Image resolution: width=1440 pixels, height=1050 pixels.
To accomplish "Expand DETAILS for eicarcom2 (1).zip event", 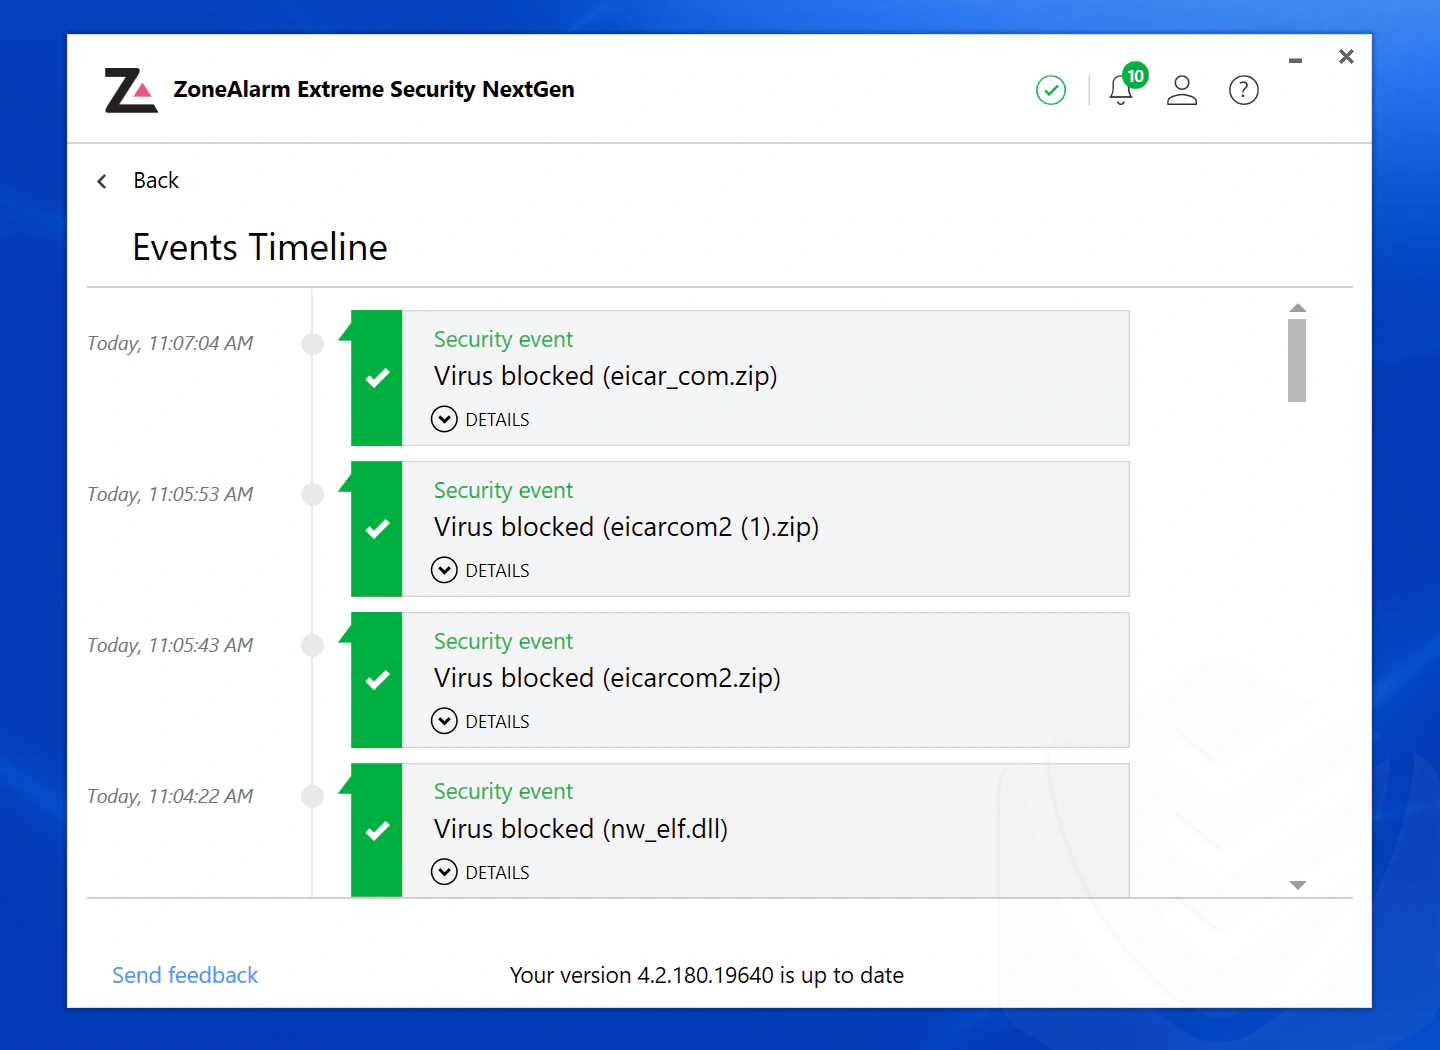I will [x=480, y=570].
